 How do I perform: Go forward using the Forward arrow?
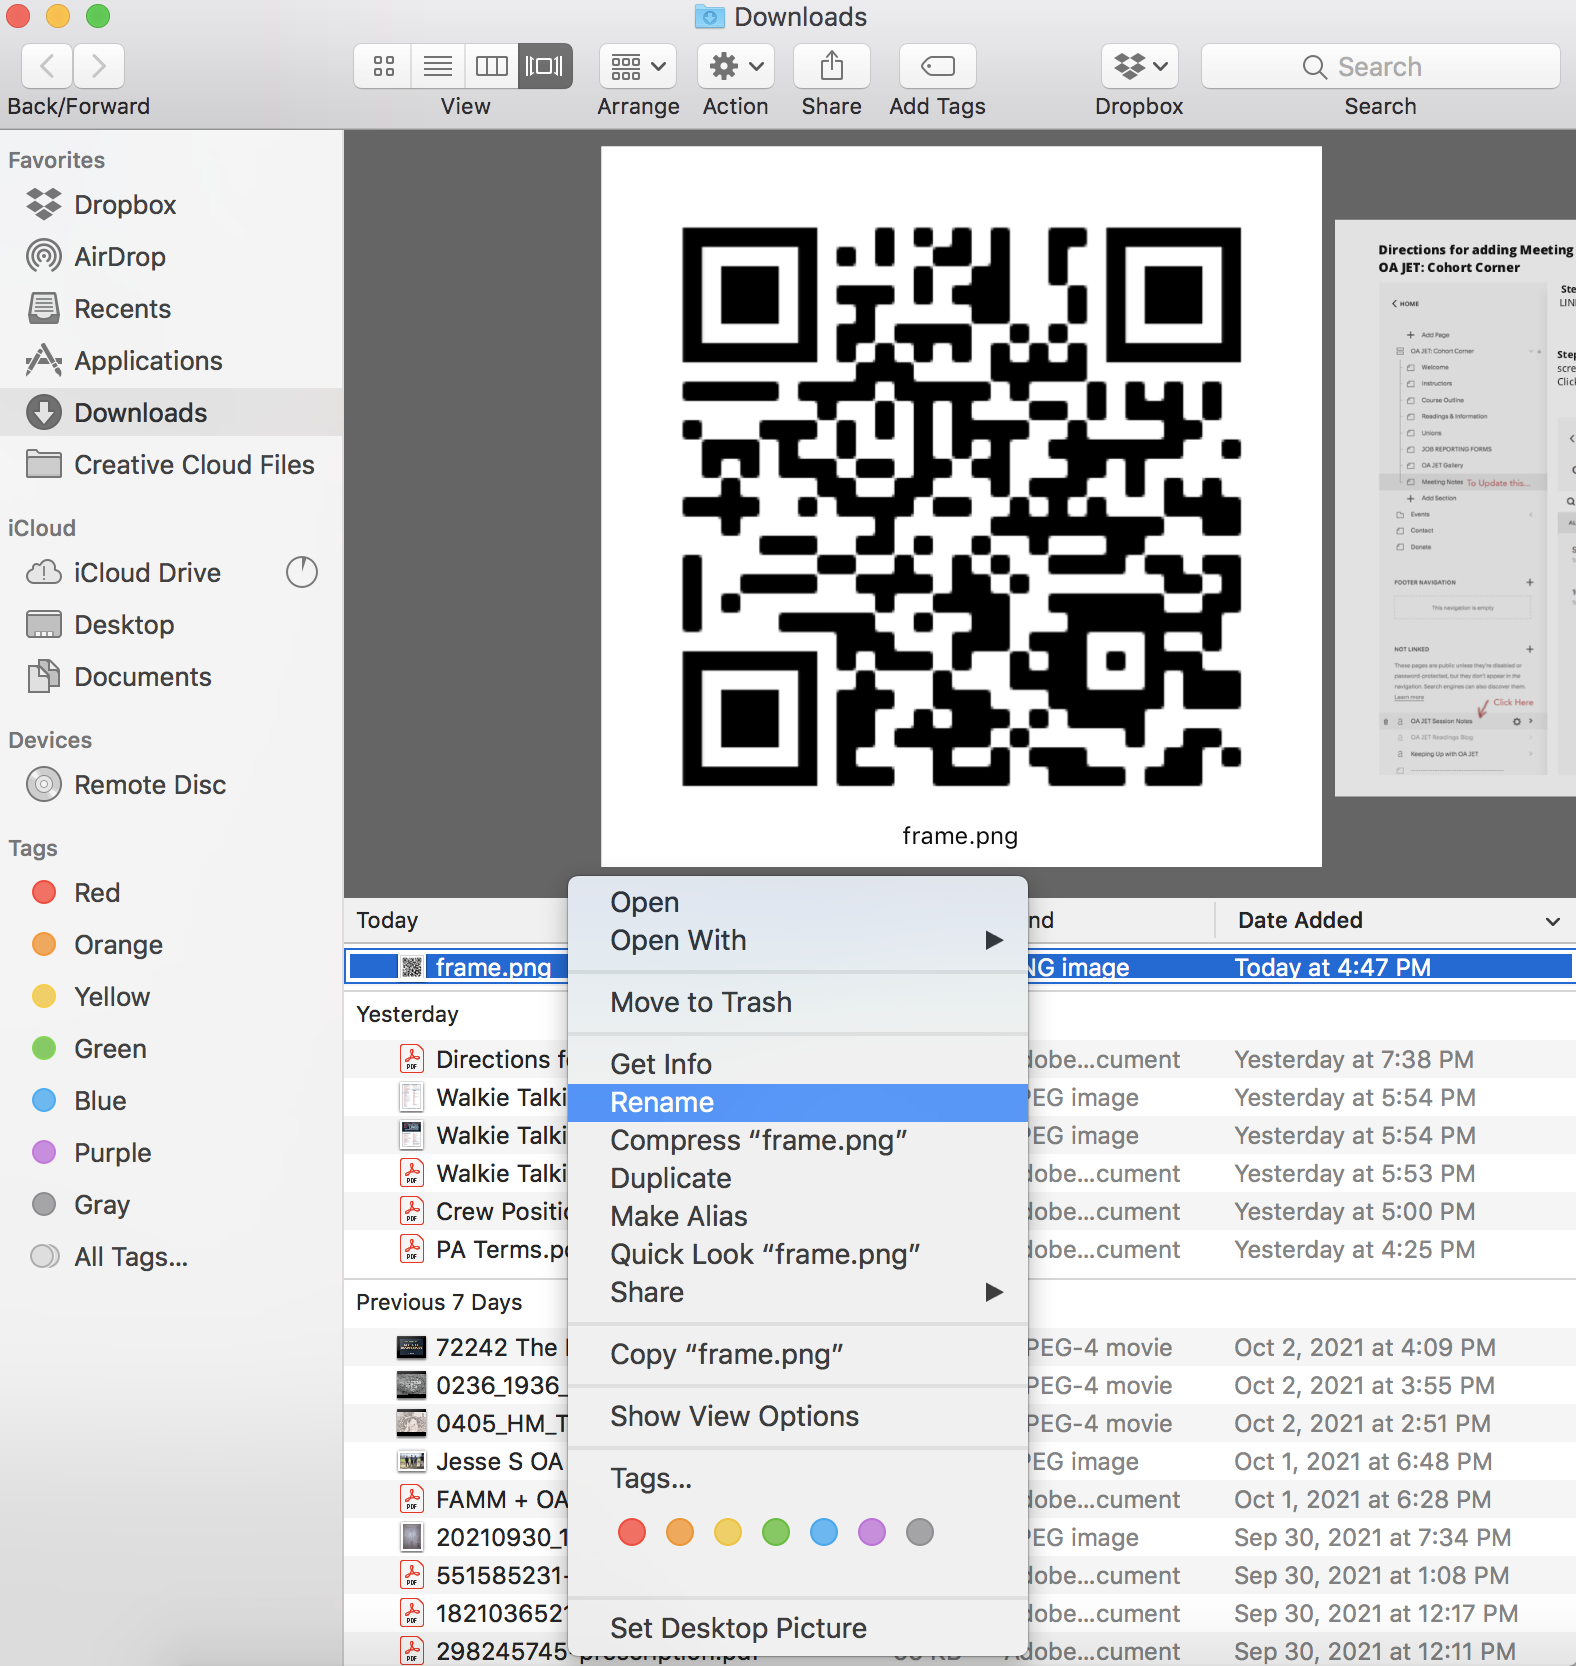pyautogui.click(x=99, y=67)
